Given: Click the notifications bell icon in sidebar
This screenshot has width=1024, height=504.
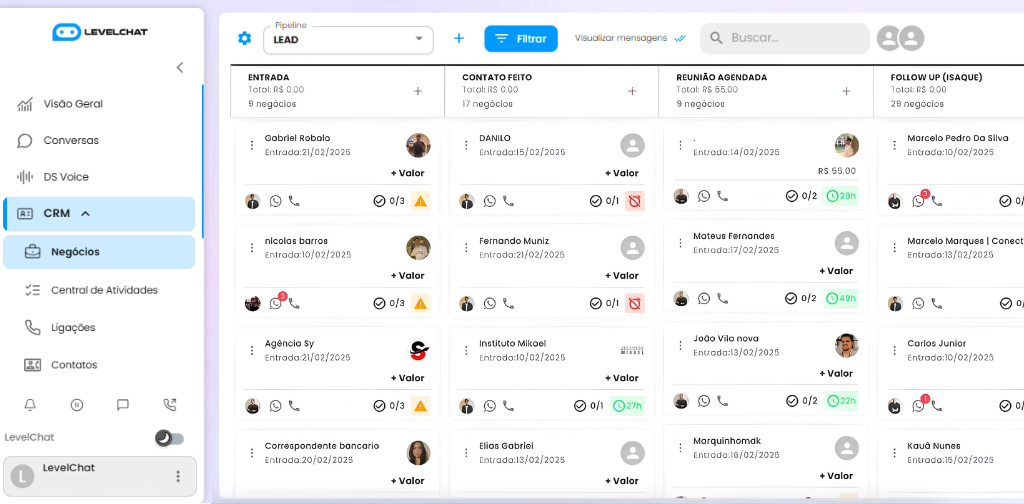Looking at the screenshot, I should pyautogui.click(x=30, y=405).
